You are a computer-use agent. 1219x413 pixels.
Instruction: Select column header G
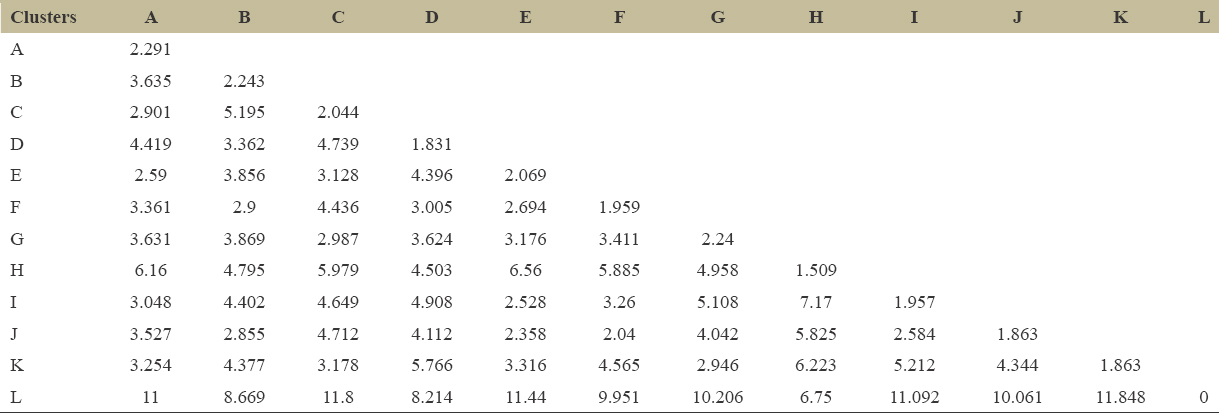[x=717, y=18]
